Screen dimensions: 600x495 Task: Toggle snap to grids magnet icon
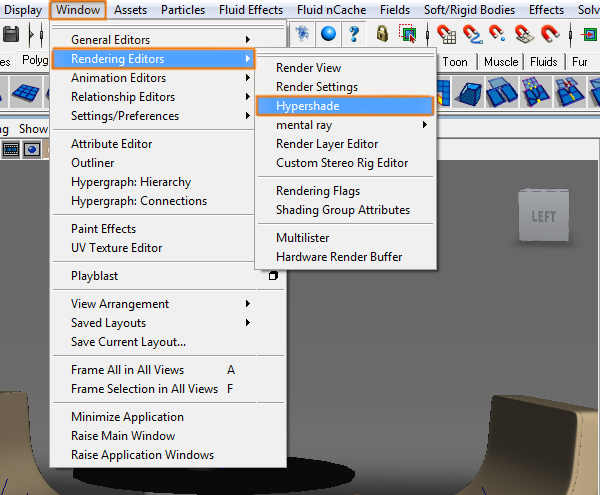(x=447, y=34)
